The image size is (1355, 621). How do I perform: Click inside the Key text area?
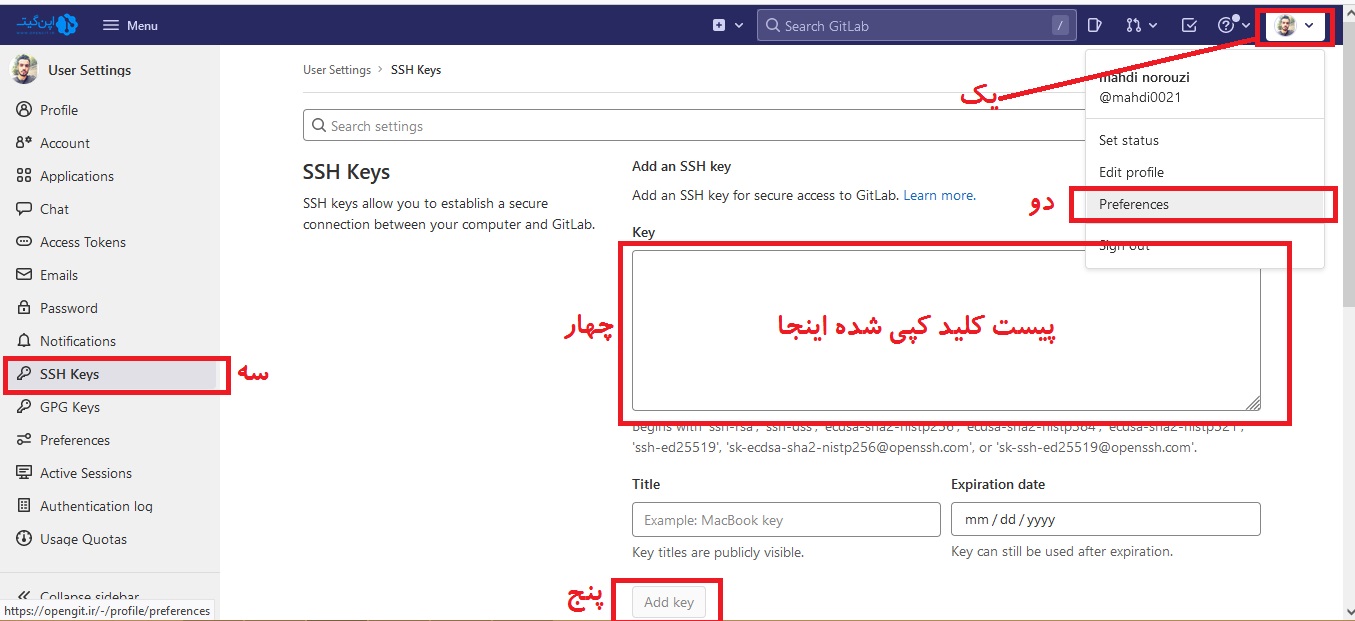tap(946, 331)
